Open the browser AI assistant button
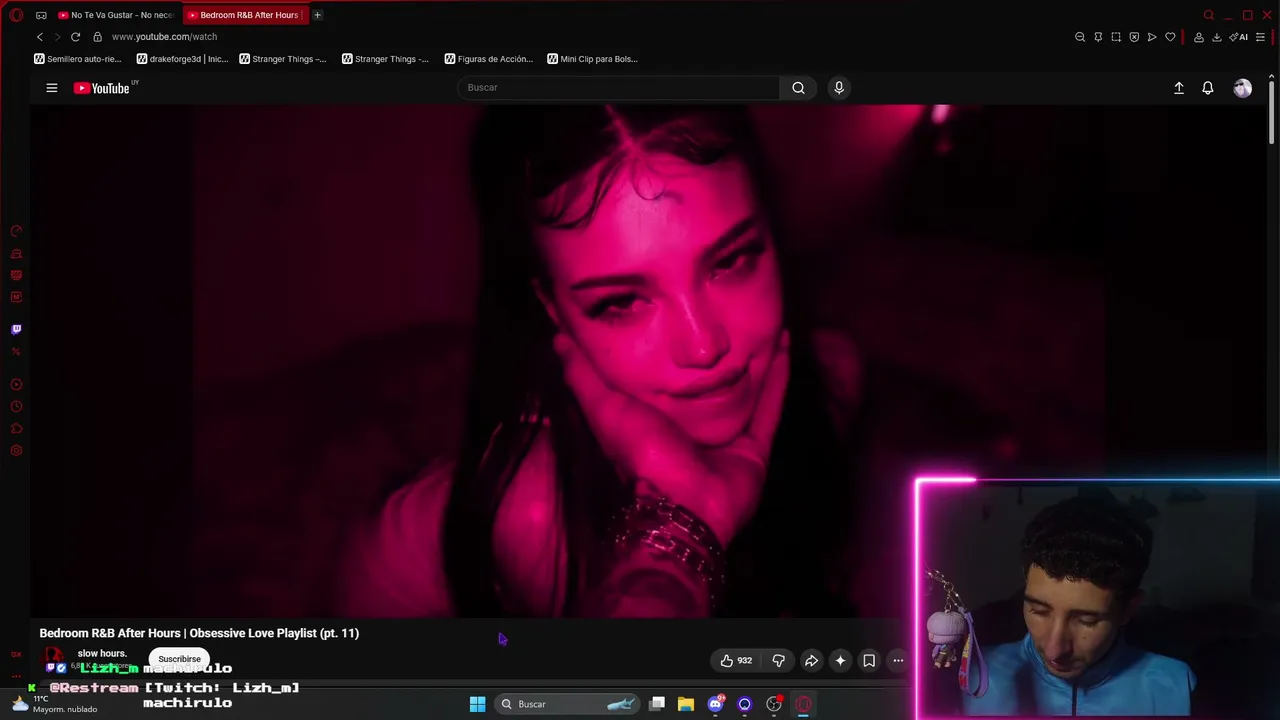The width and height of the screenshot is (1280, 720). tap(1240, 37)
